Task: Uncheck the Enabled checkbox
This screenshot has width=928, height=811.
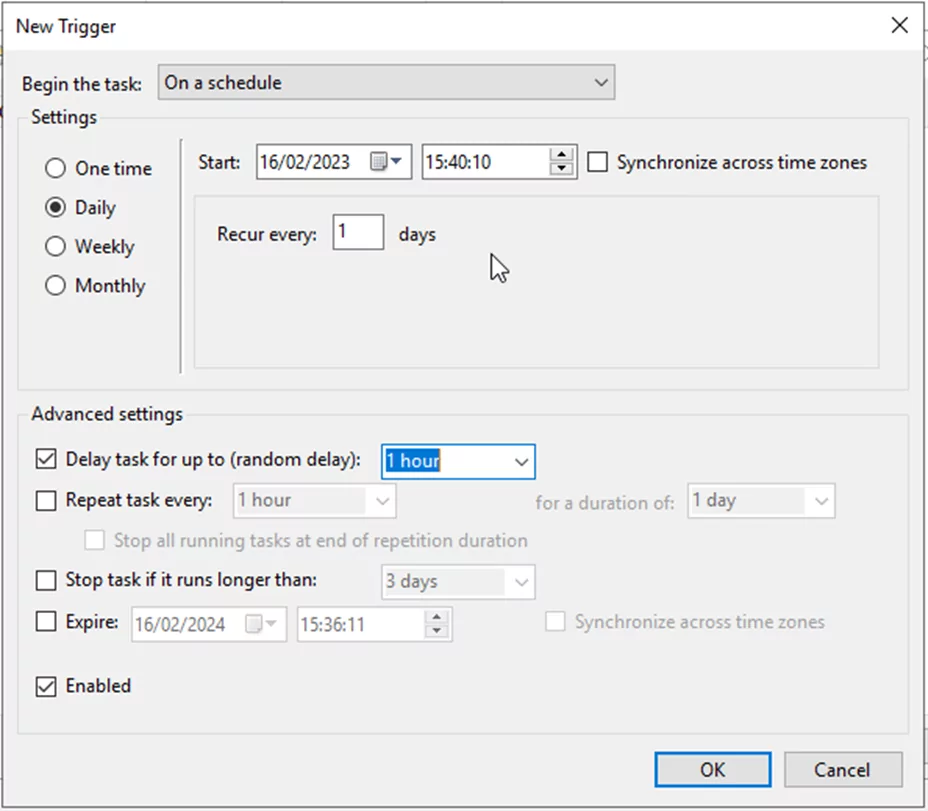Action: [x=46, y=686]
